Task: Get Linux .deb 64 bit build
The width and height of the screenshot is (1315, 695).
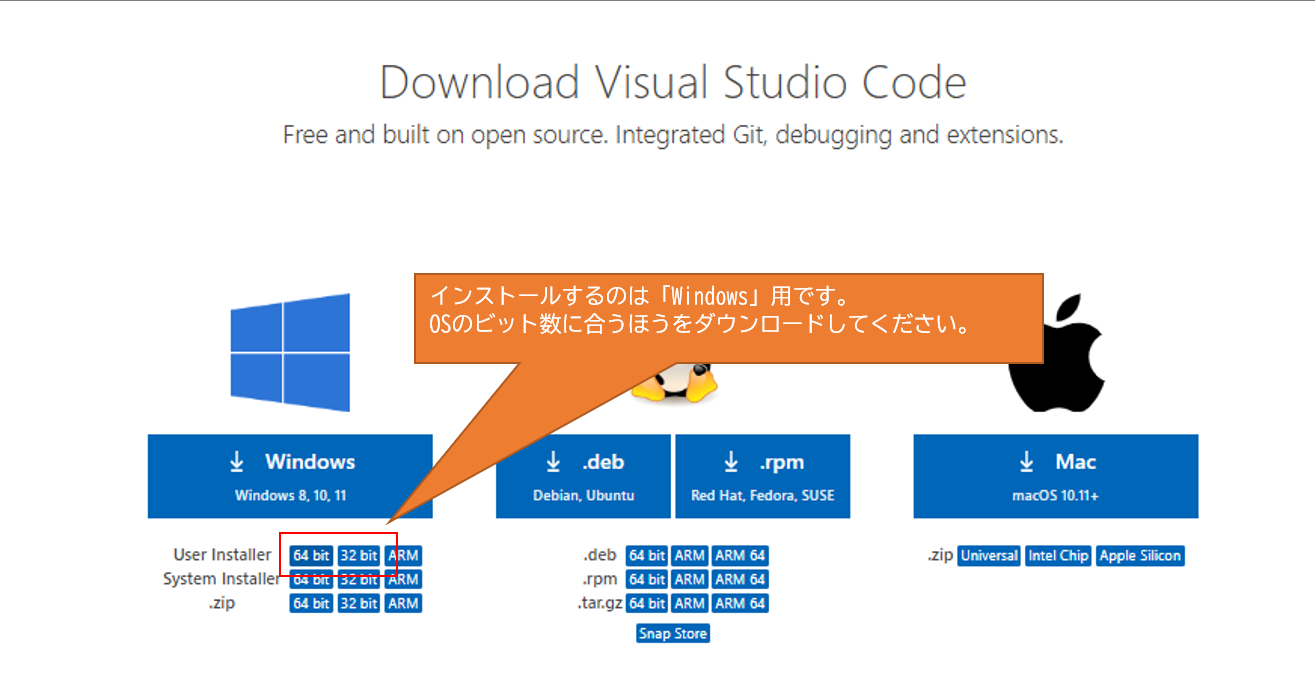Action: tap(647, 555)
